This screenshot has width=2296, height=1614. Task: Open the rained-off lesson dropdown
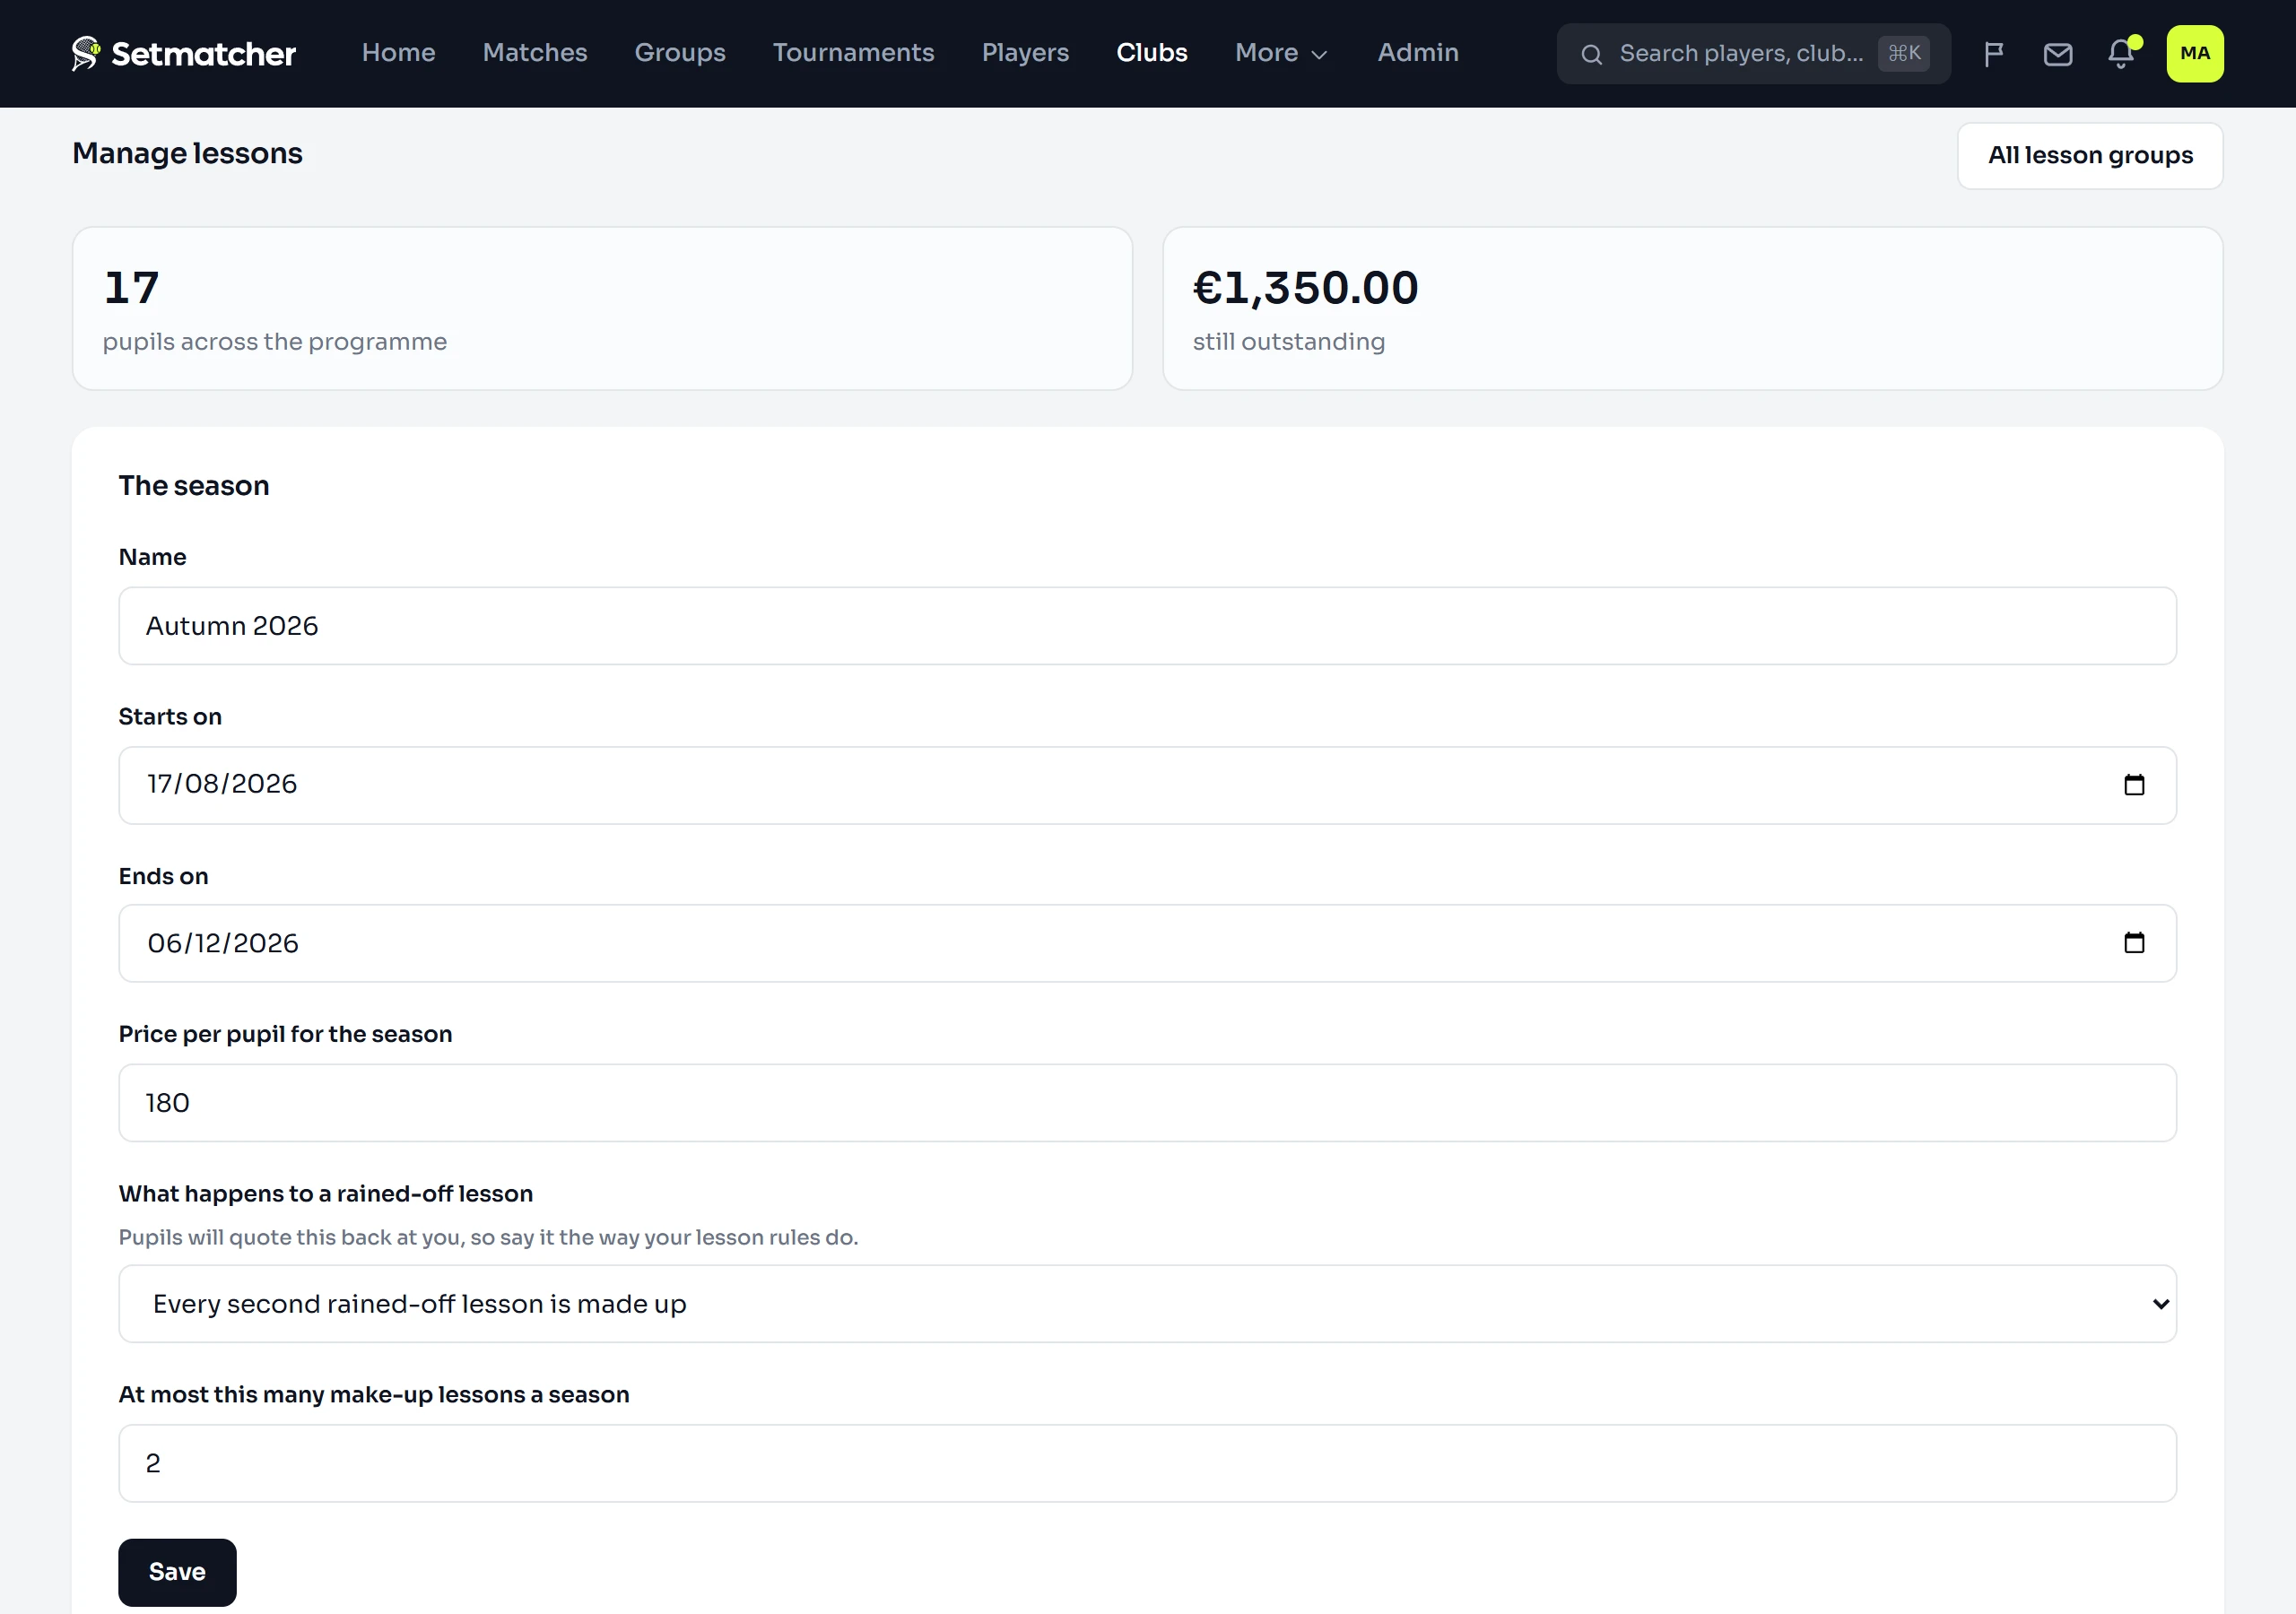pyautogui.click(x=1147, y=1304)
